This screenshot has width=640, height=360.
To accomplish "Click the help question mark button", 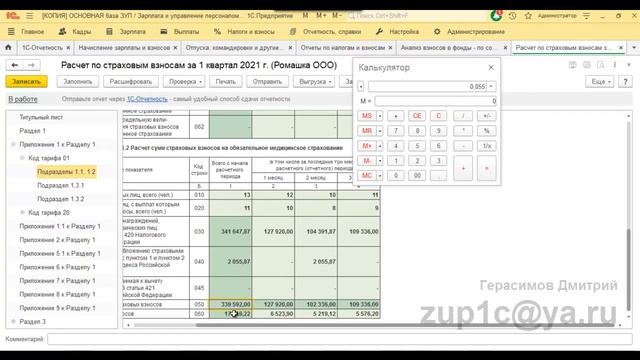I will coord(625,82).
